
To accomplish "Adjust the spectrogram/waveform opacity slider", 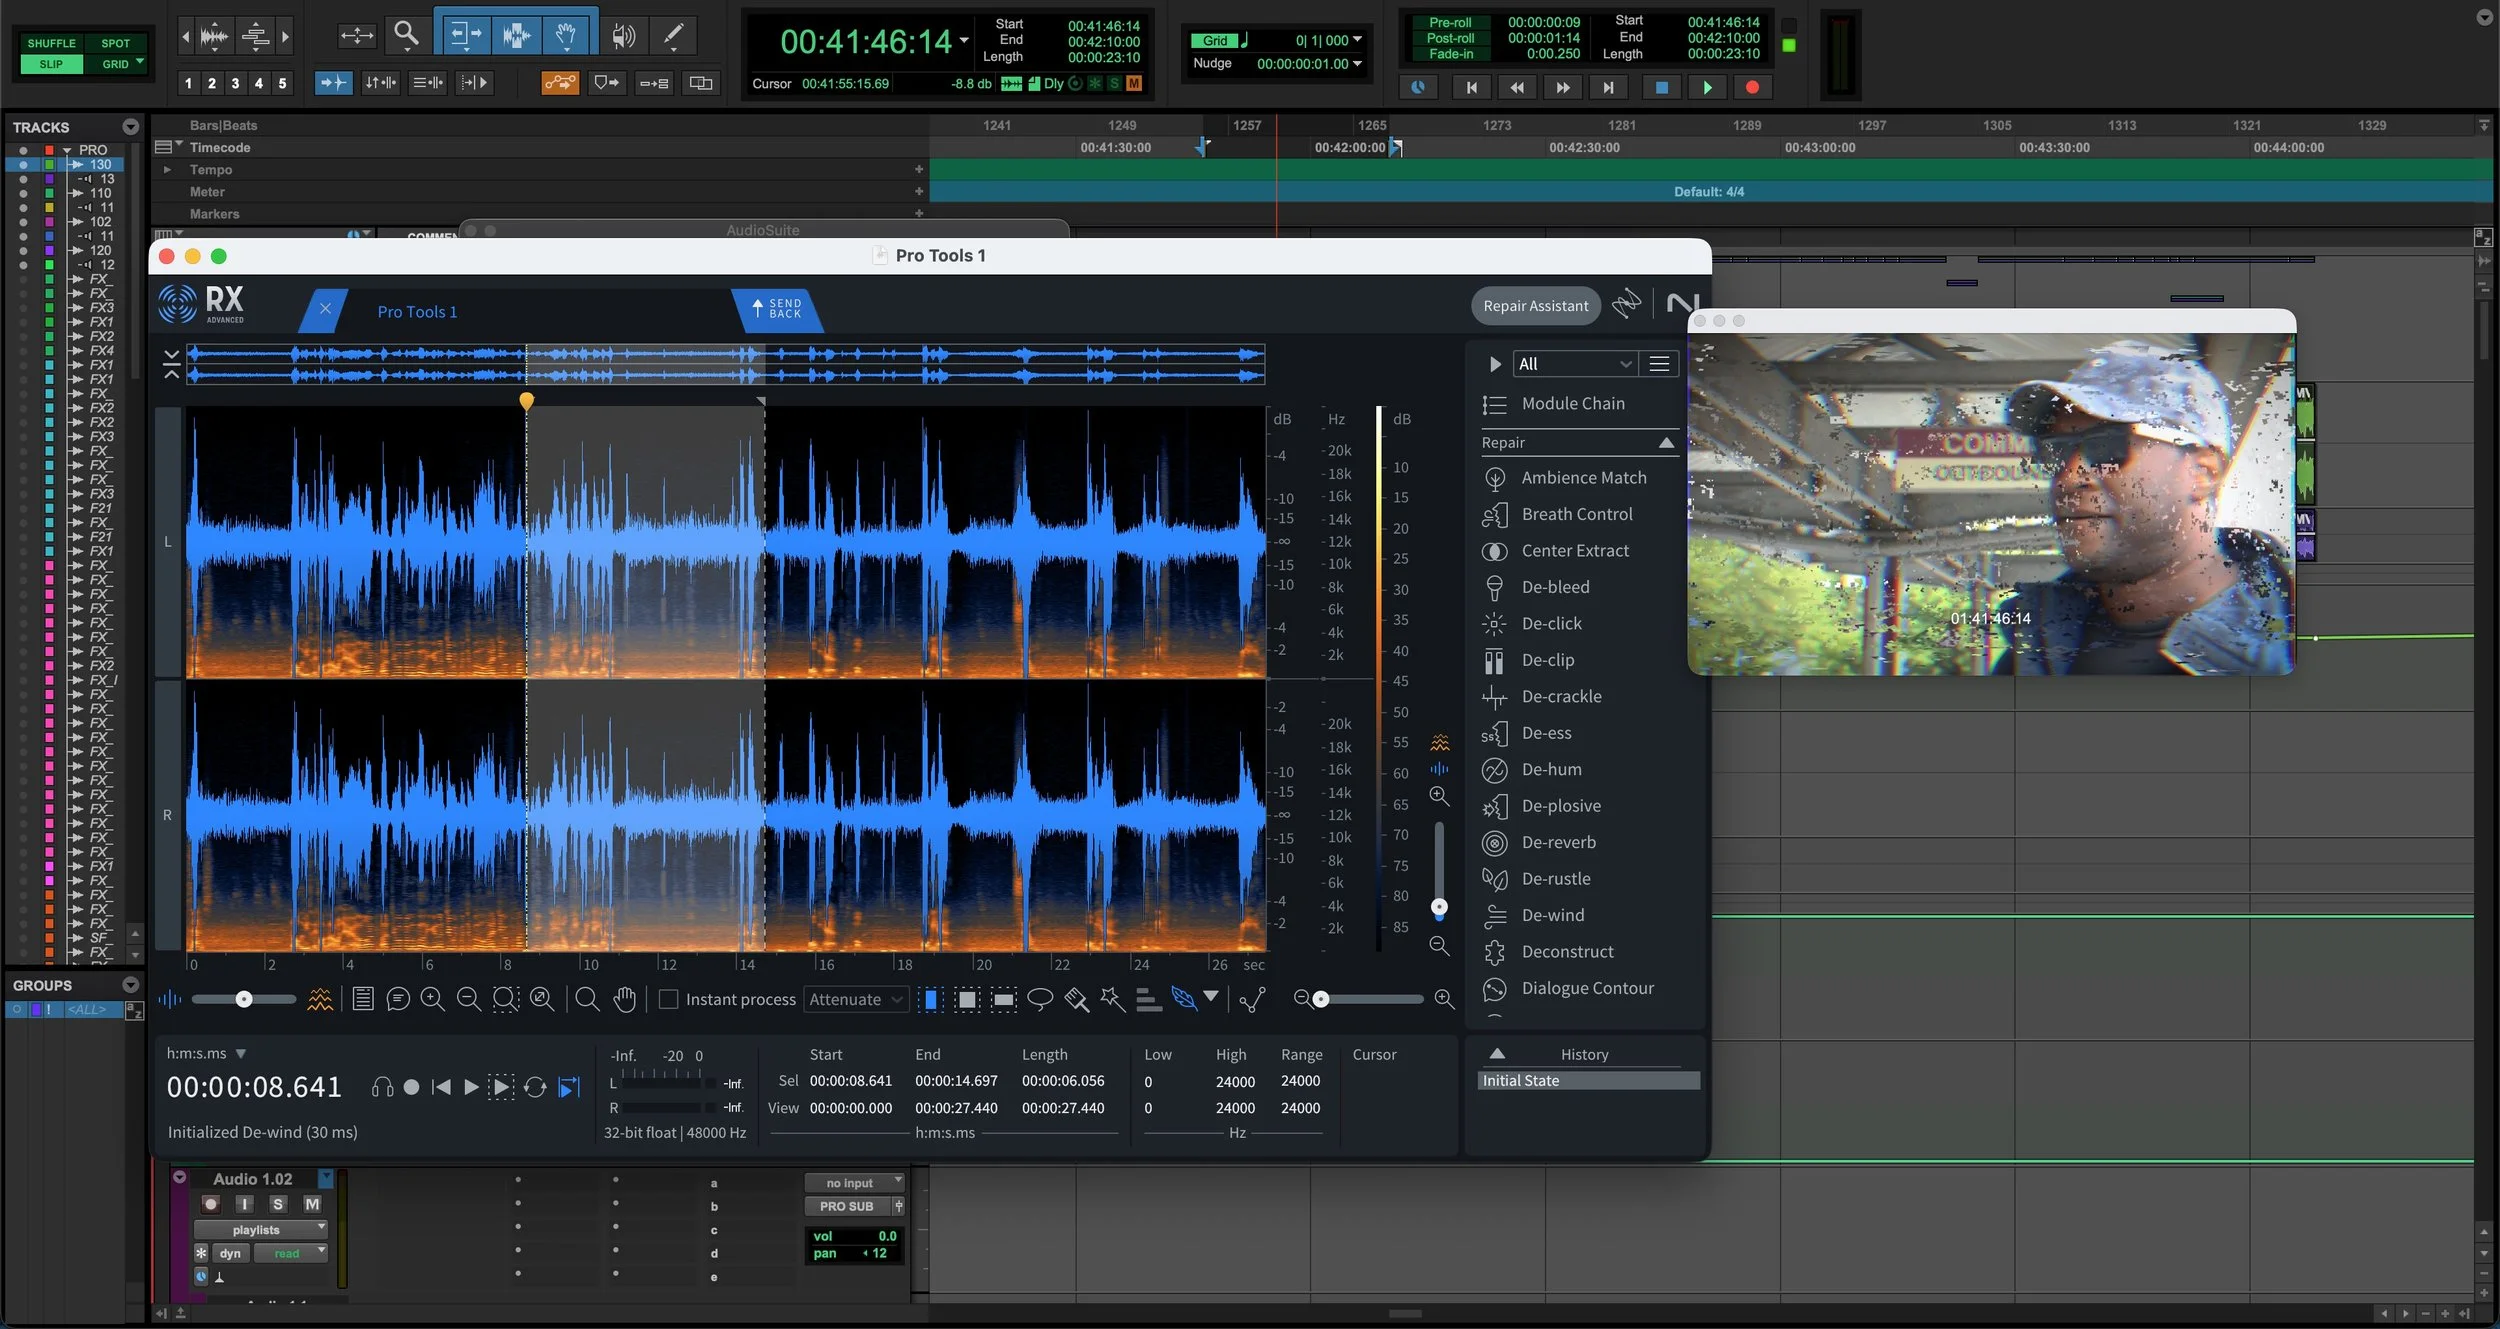I will (x=244, y=999).
